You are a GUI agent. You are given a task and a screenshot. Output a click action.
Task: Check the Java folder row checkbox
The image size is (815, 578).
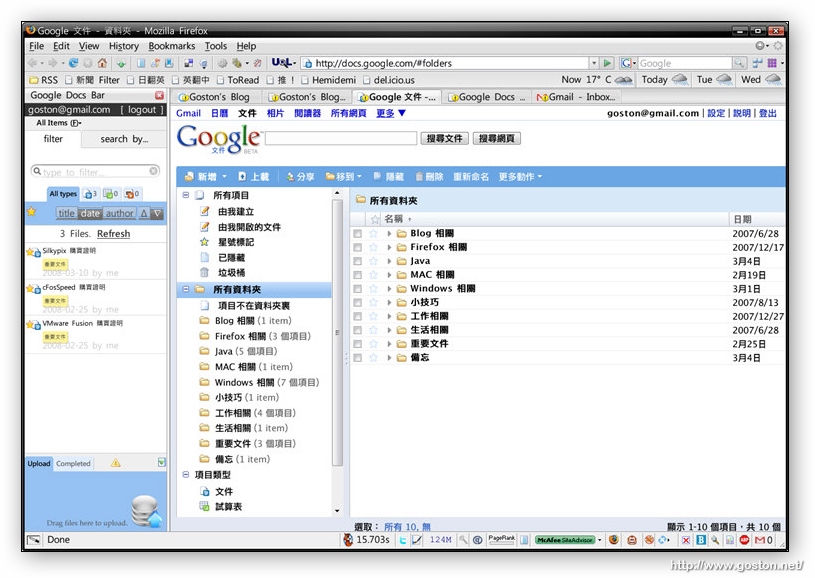(358, 261)
